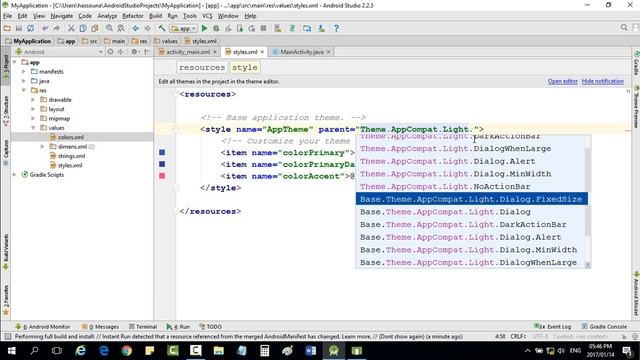Collapse the res folder arrow

pyautogui.click(x=24, y=90)
